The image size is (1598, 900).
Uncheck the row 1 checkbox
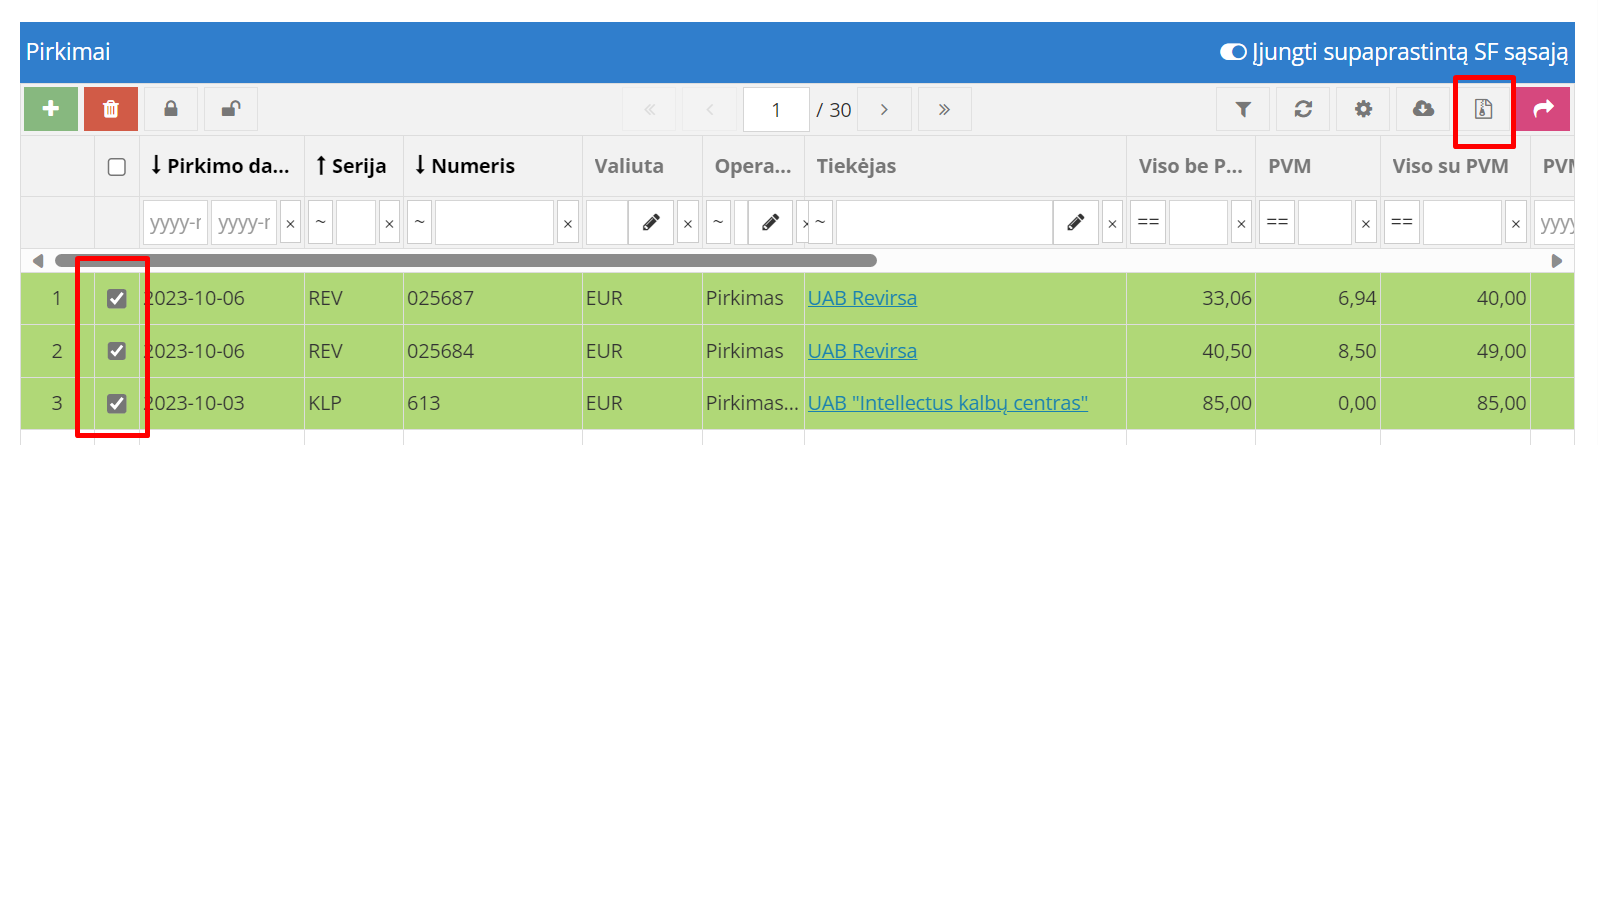(117, 299)
